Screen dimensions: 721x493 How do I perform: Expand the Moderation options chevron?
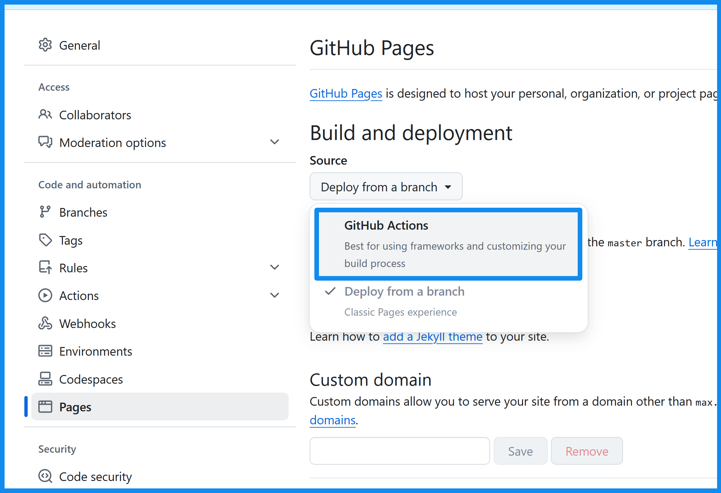(275, 143)
